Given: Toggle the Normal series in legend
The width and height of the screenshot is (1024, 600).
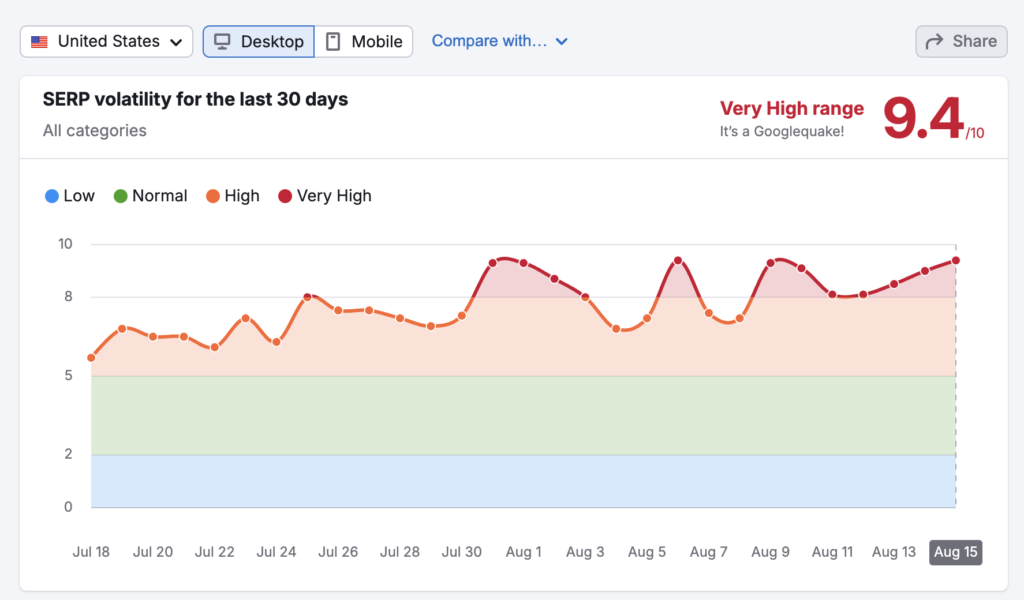Looking at the screenshot, I should (150, 196).
